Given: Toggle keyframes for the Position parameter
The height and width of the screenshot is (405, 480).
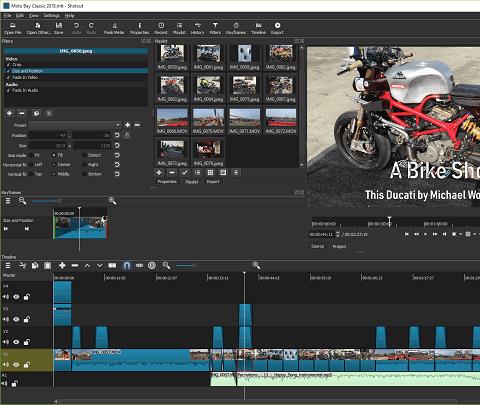Looking at the screenshot, I should [x=127, y=135].
